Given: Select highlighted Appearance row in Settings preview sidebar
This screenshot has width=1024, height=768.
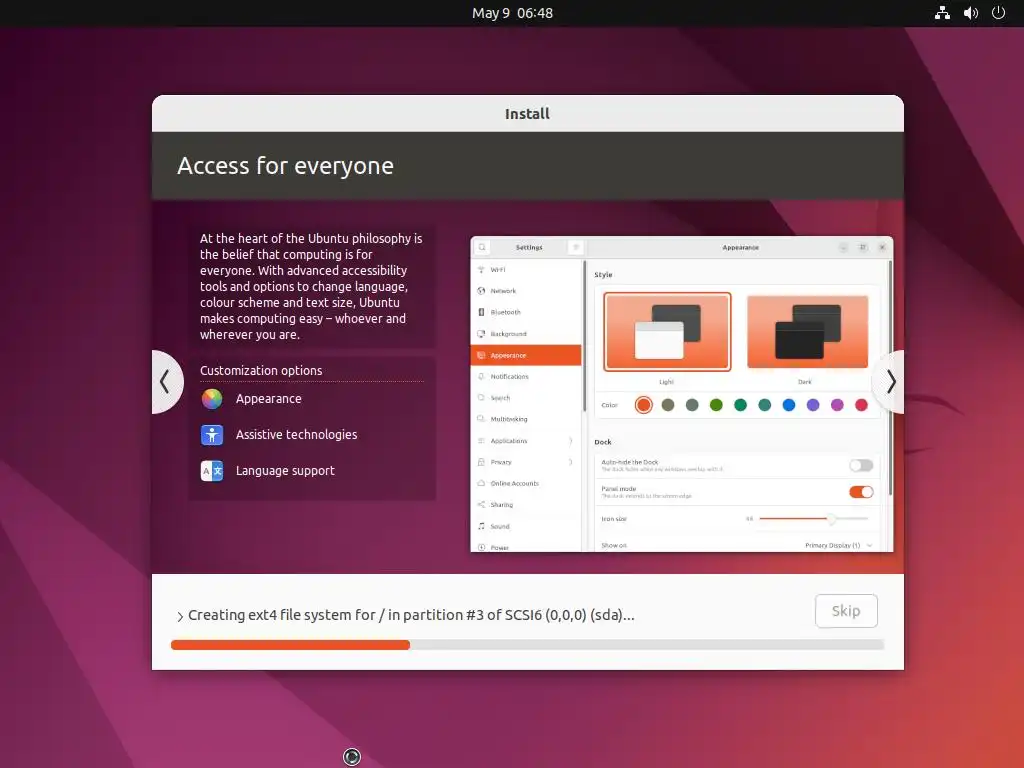Looking at the screenshot, I should 526,355.
